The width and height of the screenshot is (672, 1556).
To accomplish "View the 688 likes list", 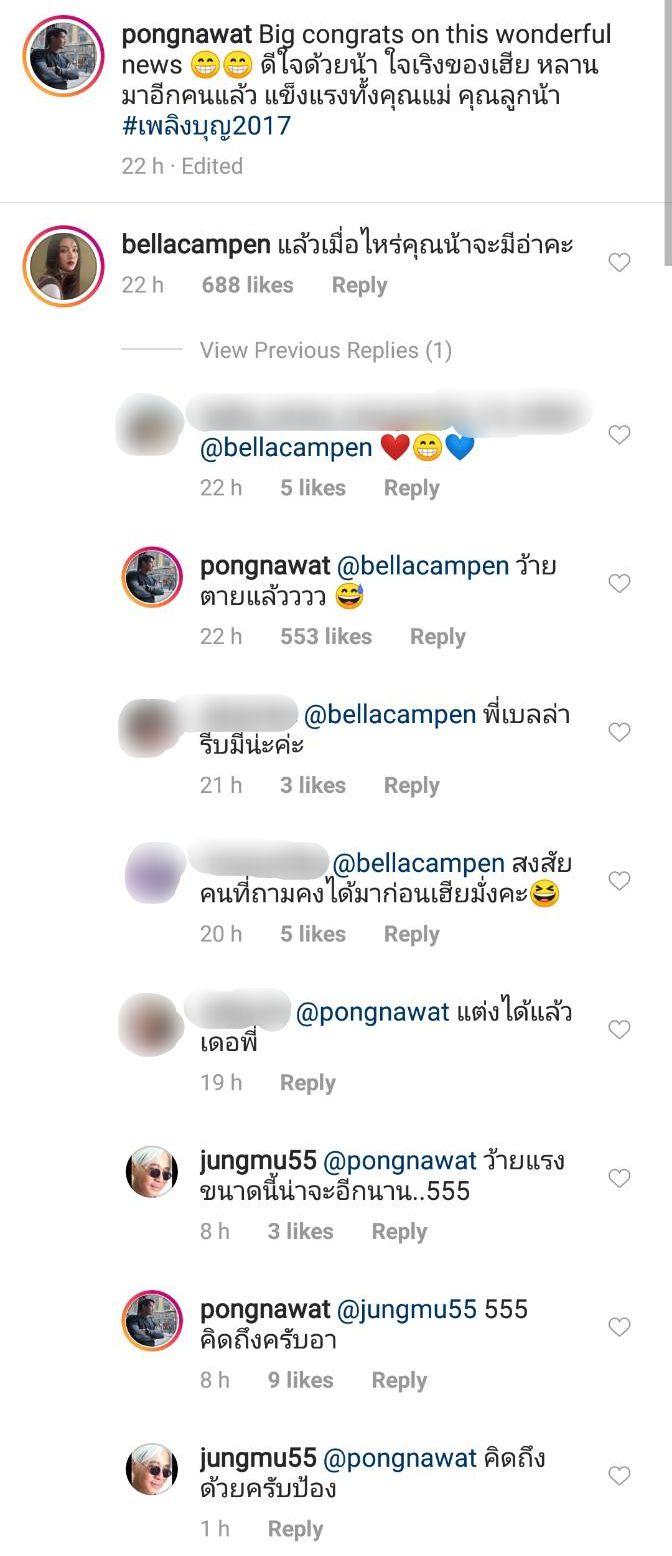I will pos(247,285).
